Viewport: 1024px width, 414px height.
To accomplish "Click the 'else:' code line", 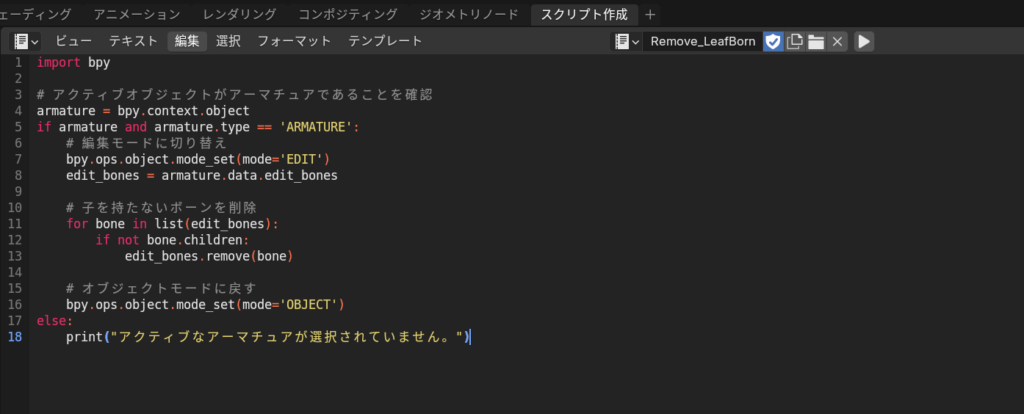I will pos(55,321).
